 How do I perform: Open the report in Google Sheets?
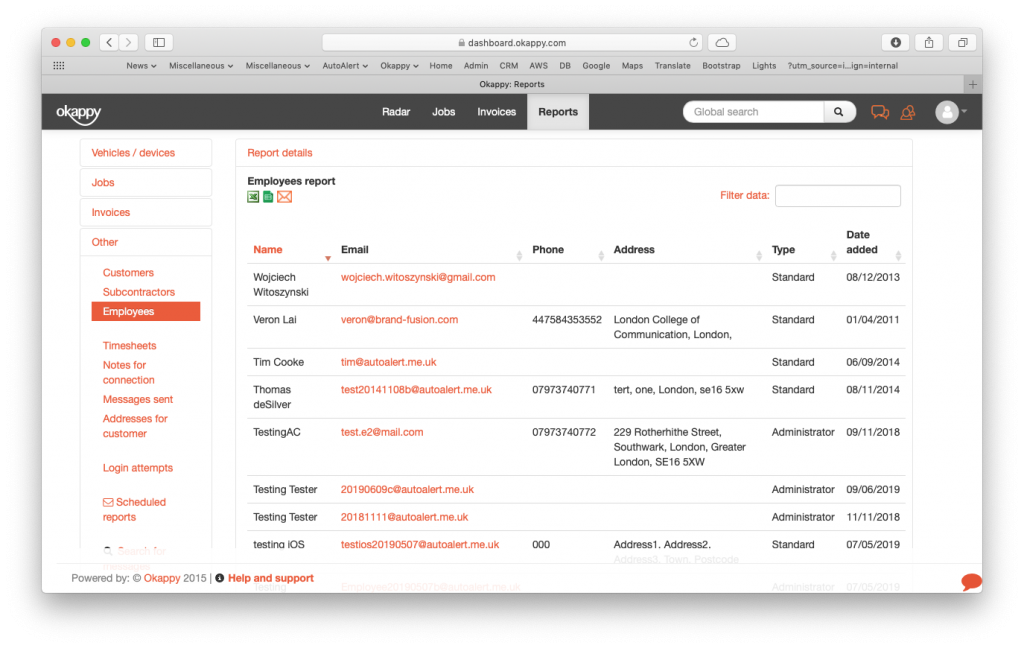[x=268, y=196]
